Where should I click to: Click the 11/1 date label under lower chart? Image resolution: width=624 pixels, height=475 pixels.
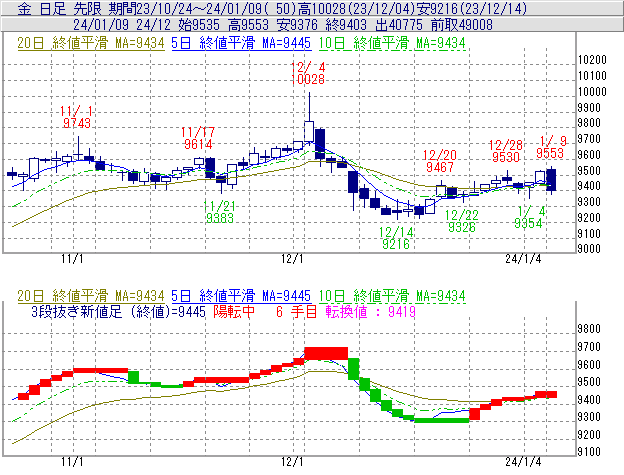pos(72,461)
